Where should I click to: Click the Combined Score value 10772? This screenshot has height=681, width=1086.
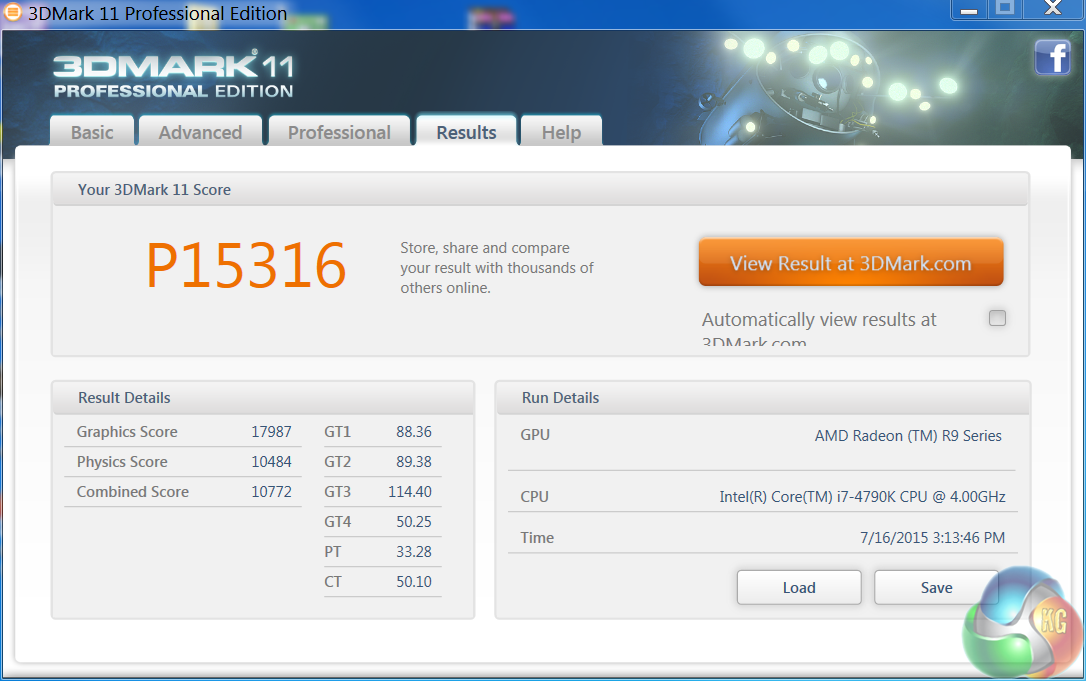pos(271,491)
